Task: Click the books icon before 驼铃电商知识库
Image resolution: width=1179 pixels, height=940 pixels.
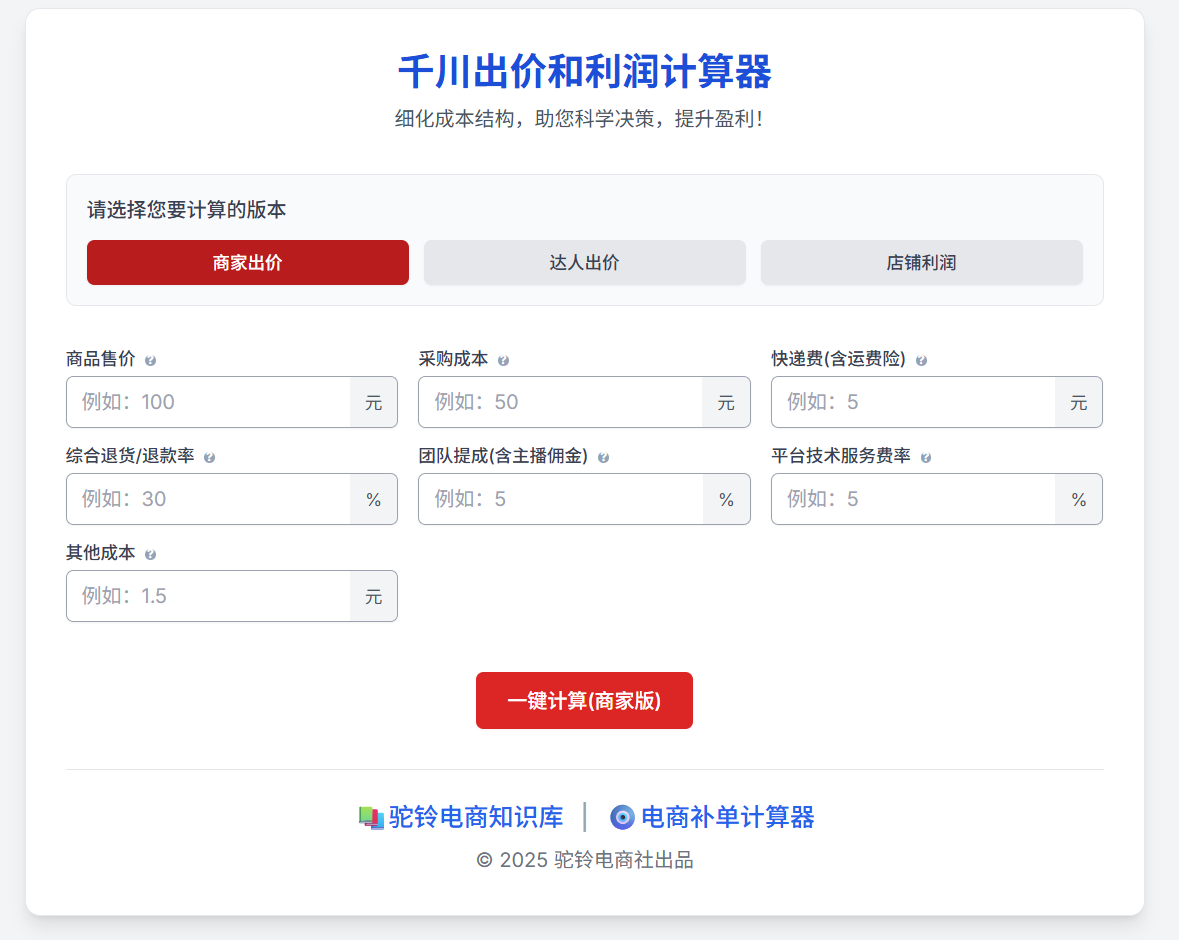Action: point(371,817)
